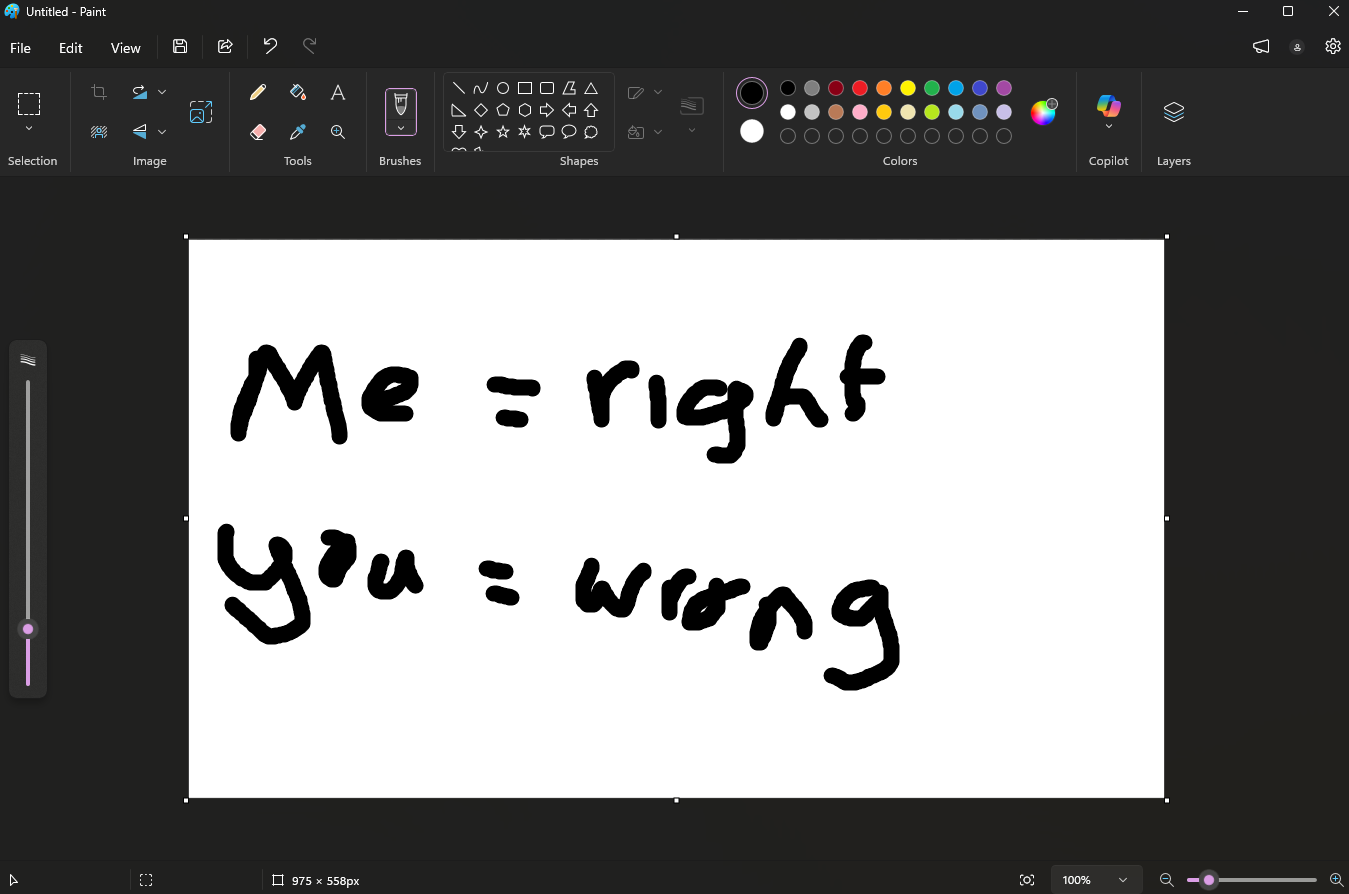Expand the Rotate options arrow
The height and width of the screenshot is (894, 1349).
click(162, 92)
